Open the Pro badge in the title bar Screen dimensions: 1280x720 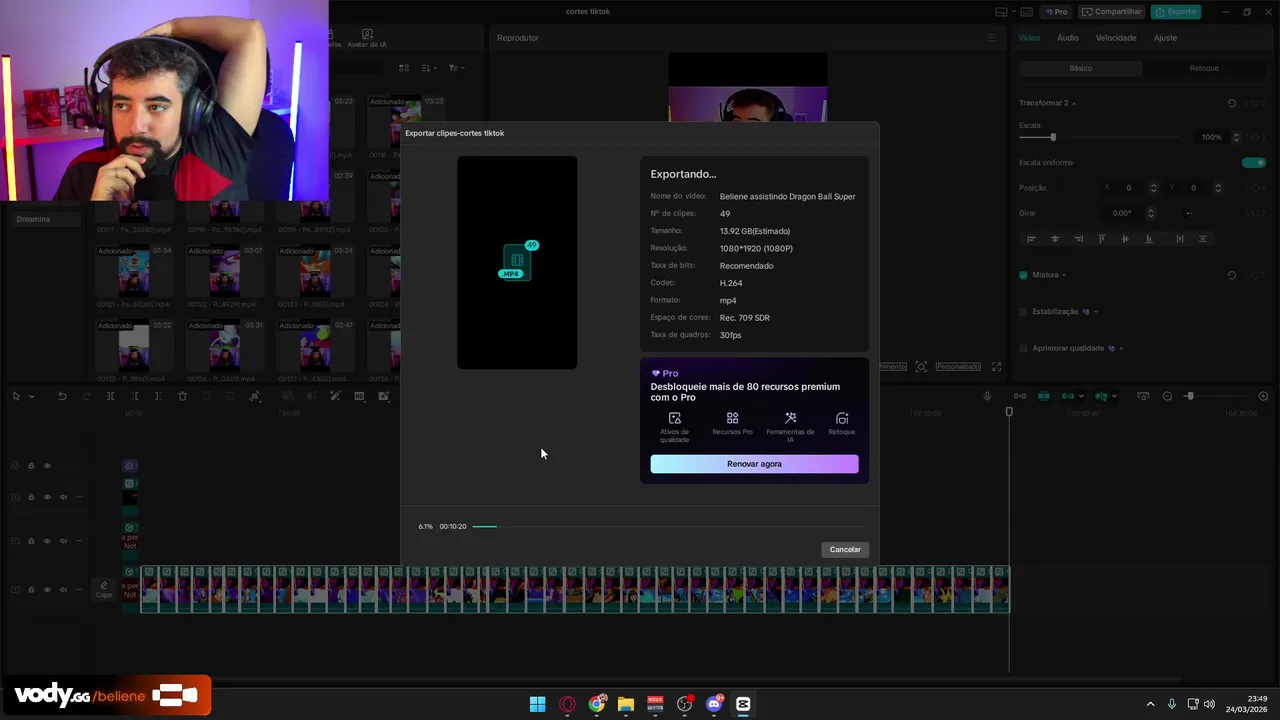coord(1056,12)
